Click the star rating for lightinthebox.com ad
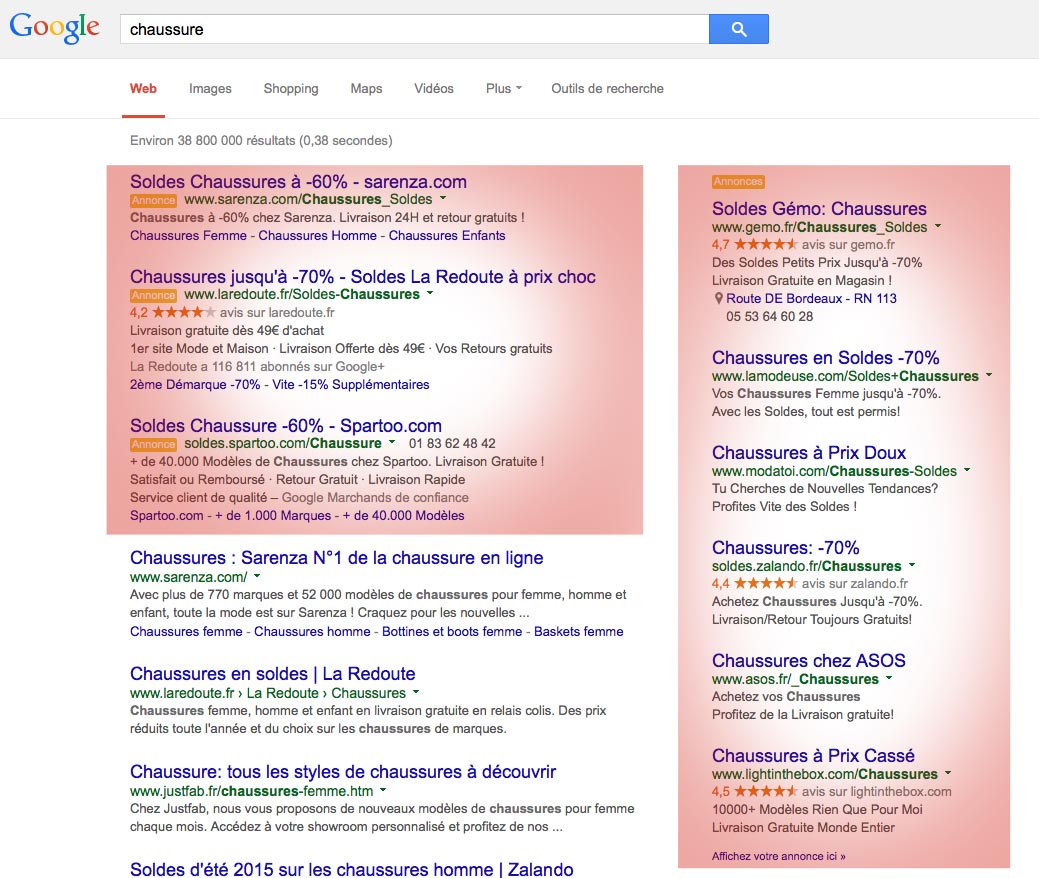This screenshot has height=878, width=1039. (765, 792)
